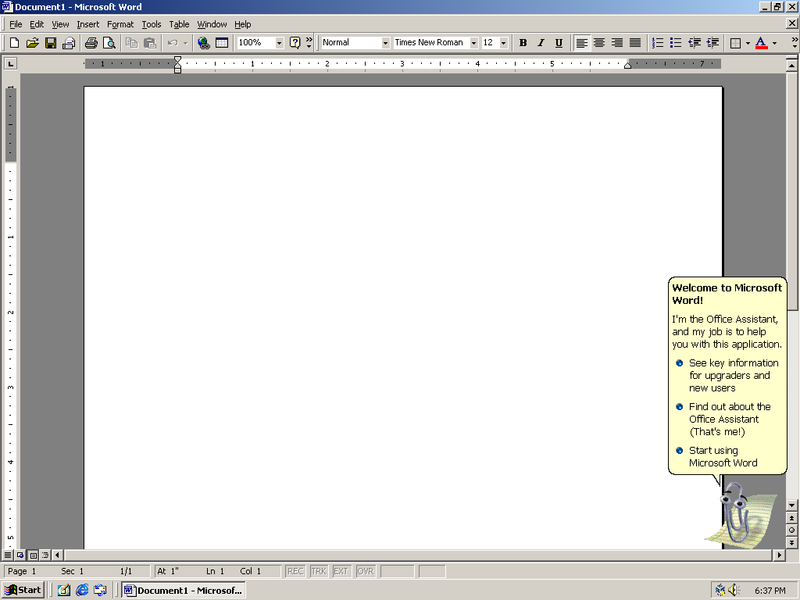Apply numbered list formatting
Image resolution: width=800 pixels, height=600 pixels.
[658, 43]
